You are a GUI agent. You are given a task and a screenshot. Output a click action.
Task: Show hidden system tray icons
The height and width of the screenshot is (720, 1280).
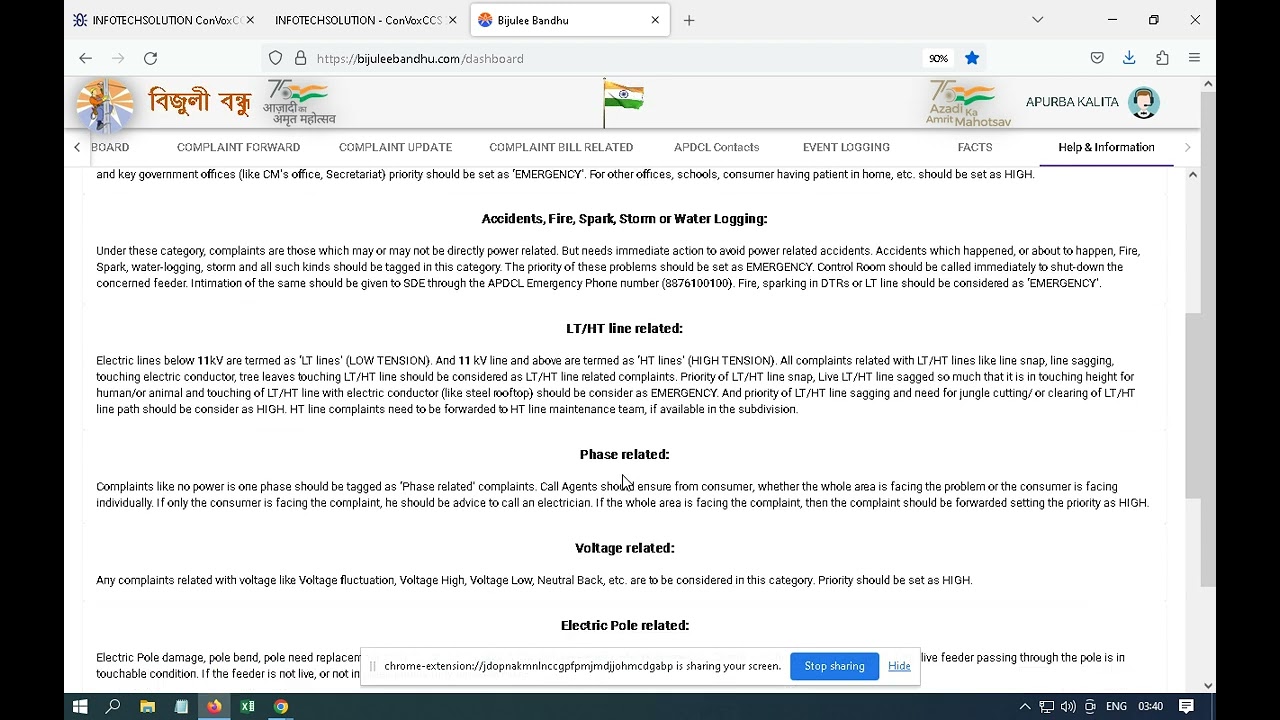(1025, 706)
